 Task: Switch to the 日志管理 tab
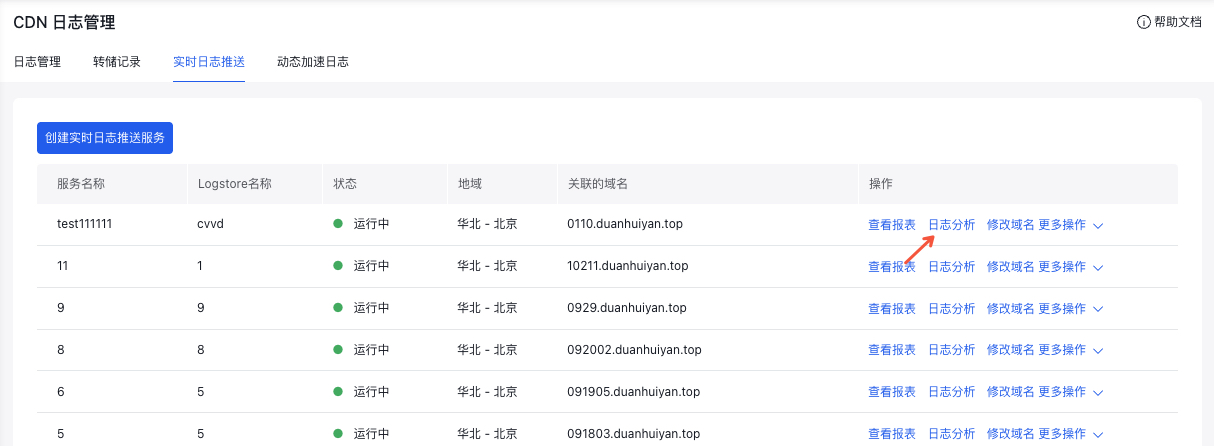tap(37, 62)
